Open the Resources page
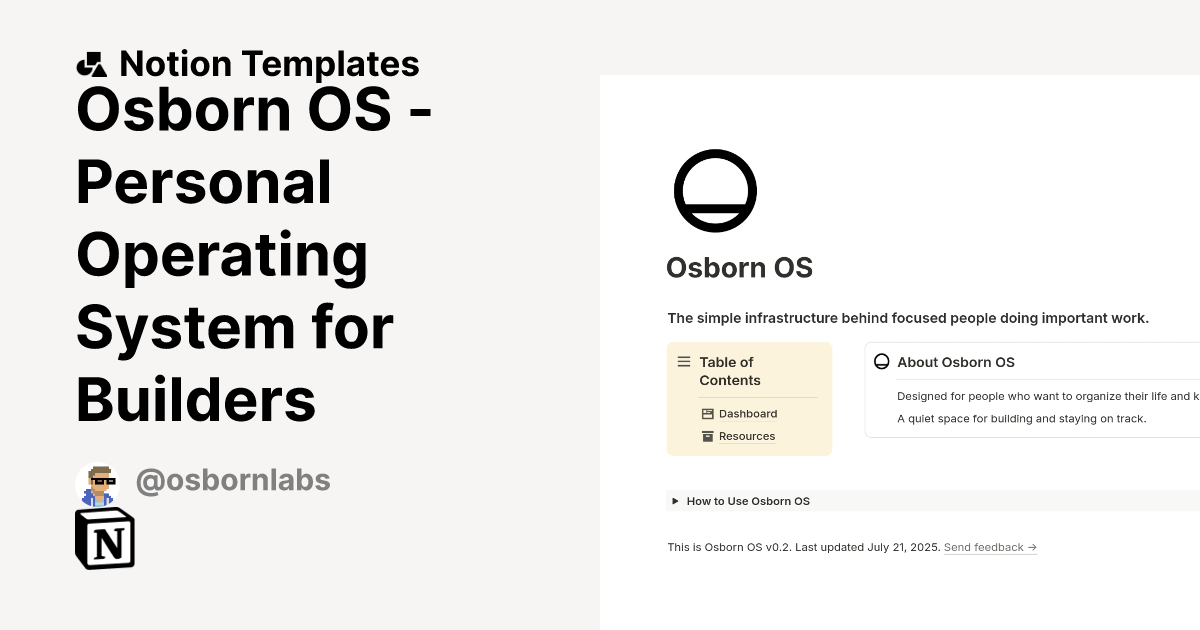 (x=747, y=436)
